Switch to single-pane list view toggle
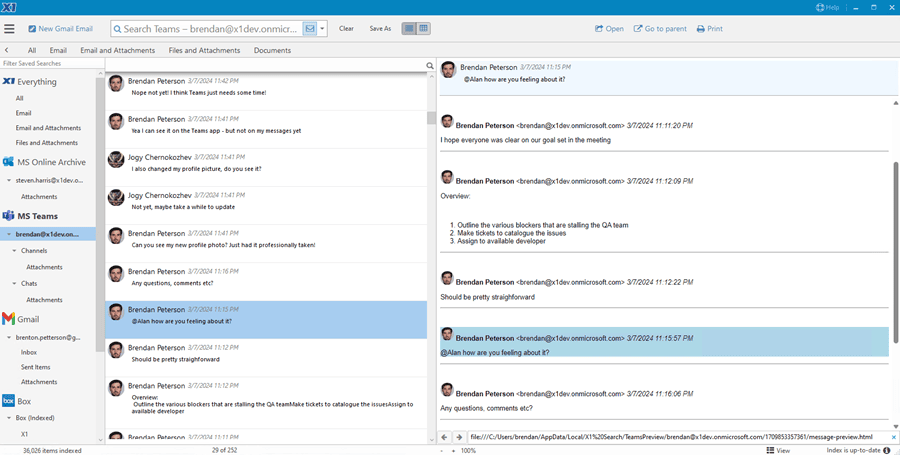900x455 pixels. (409, 29)
